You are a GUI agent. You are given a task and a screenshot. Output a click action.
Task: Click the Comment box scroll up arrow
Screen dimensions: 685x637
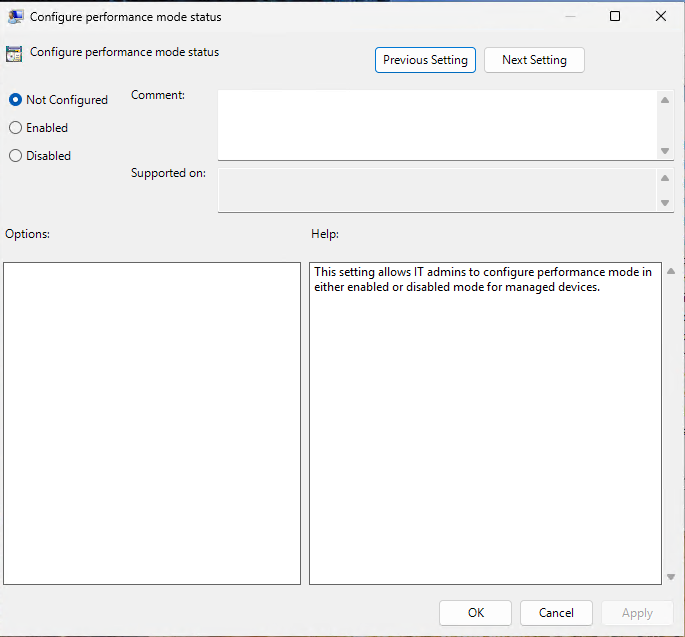pyautogui.click(x=665, y=100)
